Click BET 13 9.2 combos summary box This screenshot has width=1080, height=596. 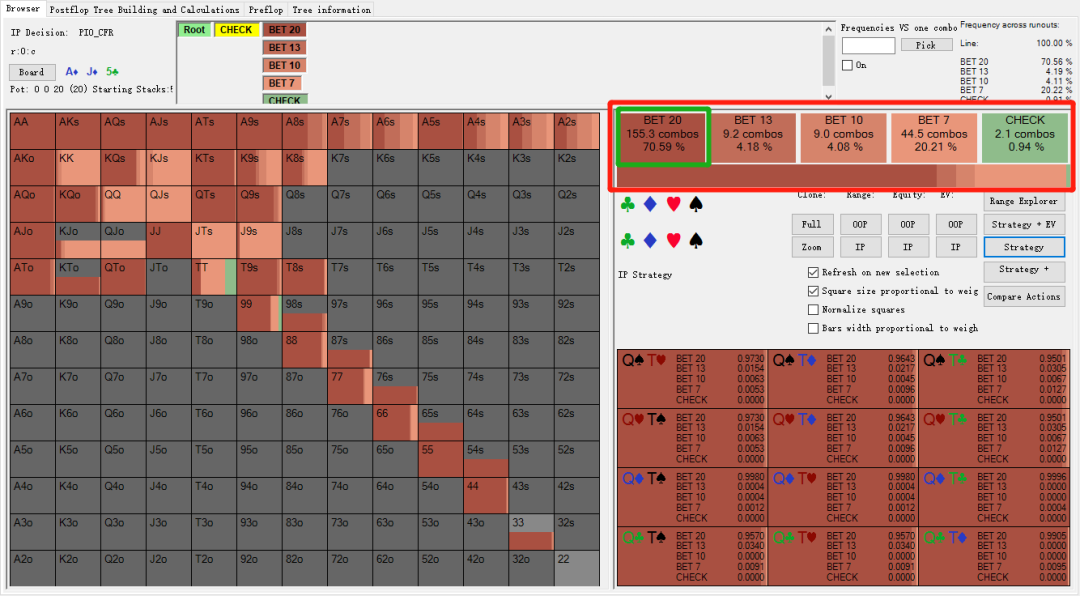(753, 138)
